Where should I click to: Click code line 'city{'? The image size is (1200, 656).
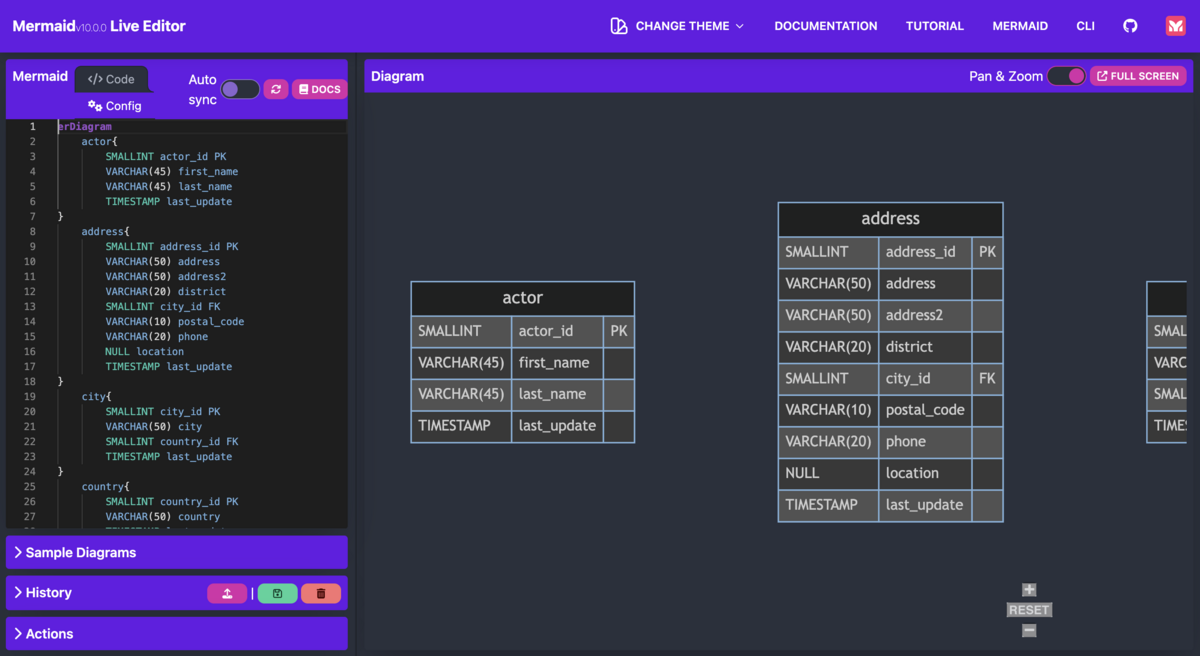click(x=97, y=397)
